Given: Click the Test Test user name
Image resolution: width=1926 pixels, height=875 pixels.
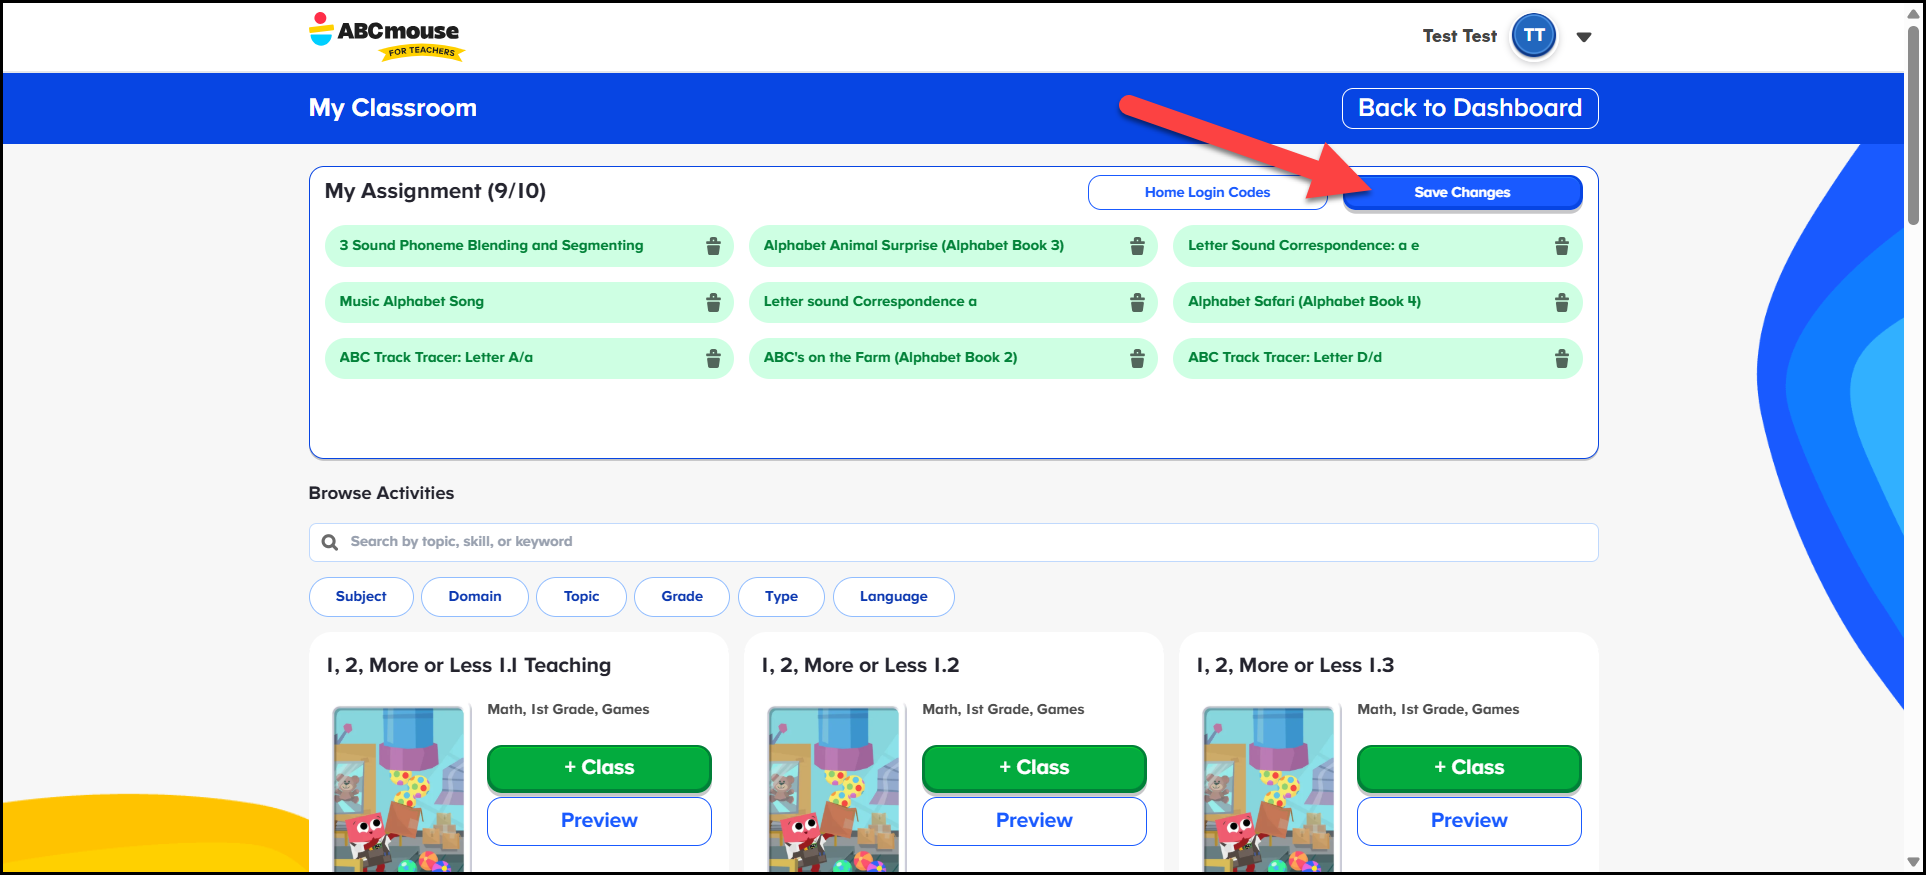Looking at the screenshot, I should click(1459, 36).
